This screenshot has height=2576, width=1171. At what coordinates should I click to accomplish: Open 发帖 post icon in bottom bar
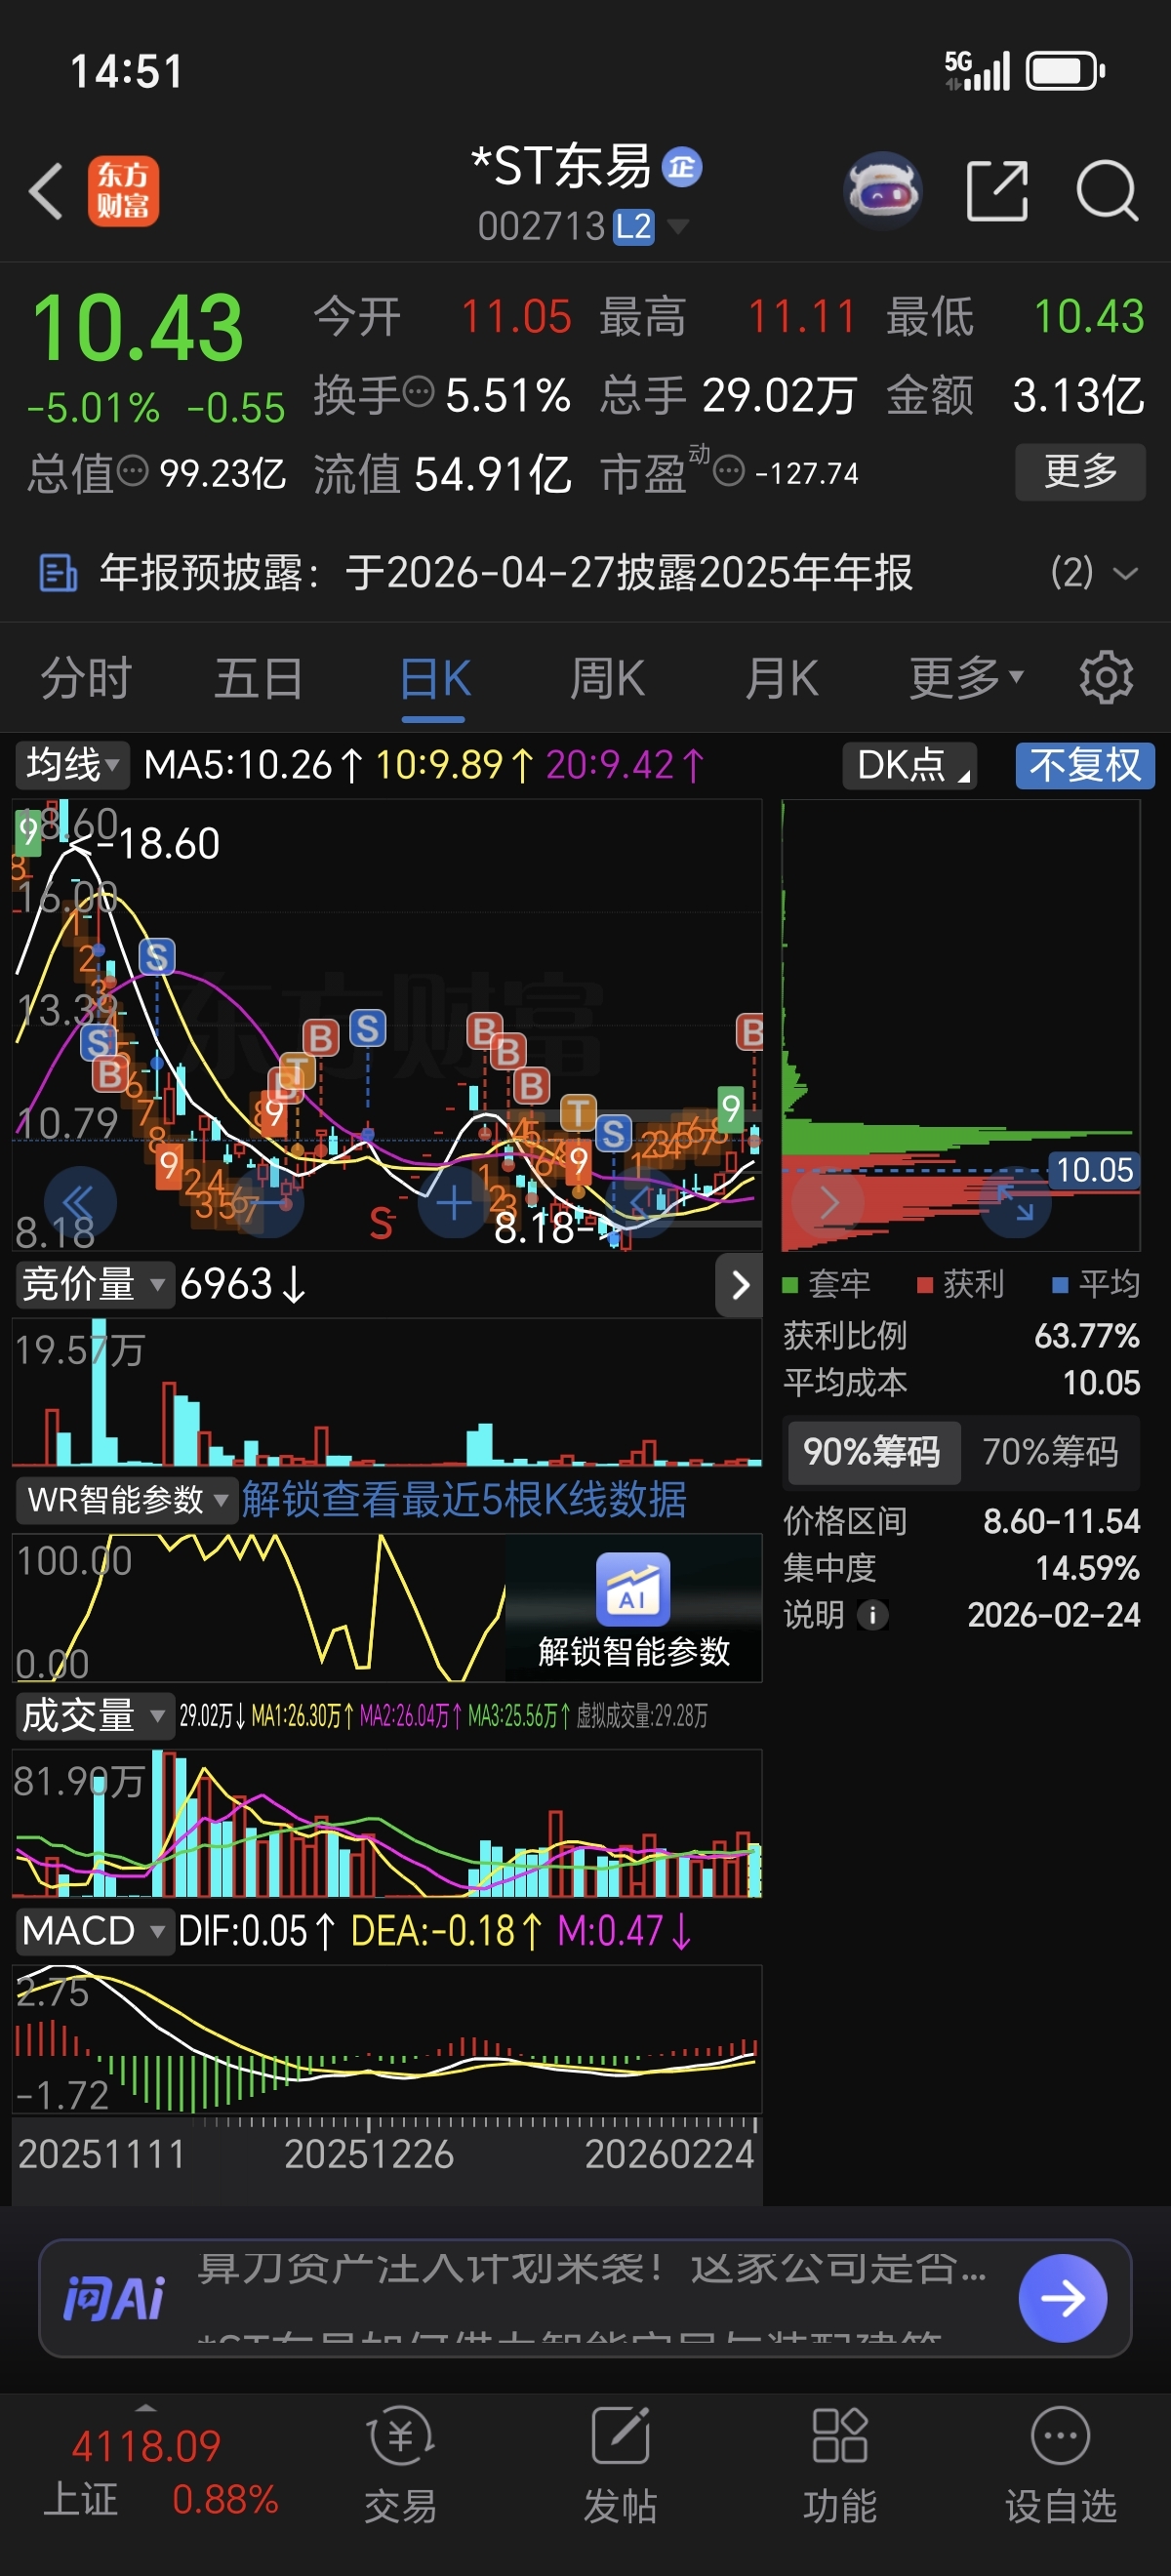tap(620, 2464)
